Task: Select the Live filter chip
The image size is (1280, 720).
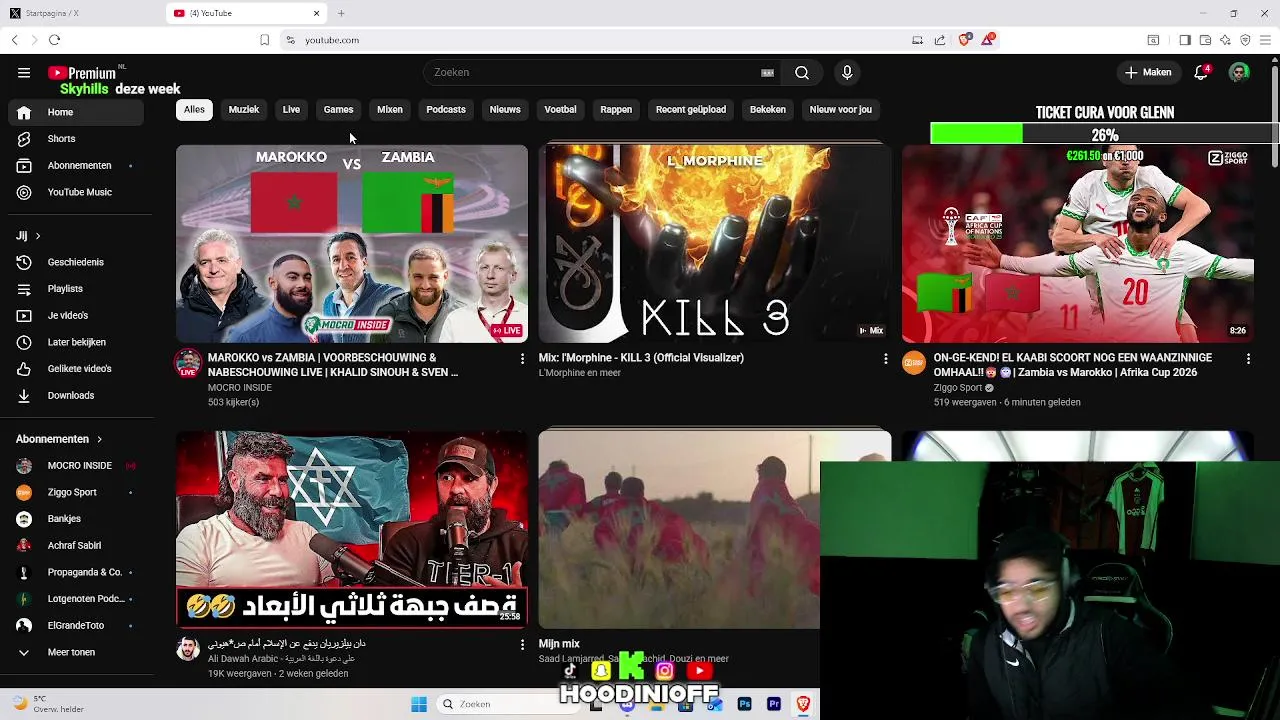Action: coord(291,110)
